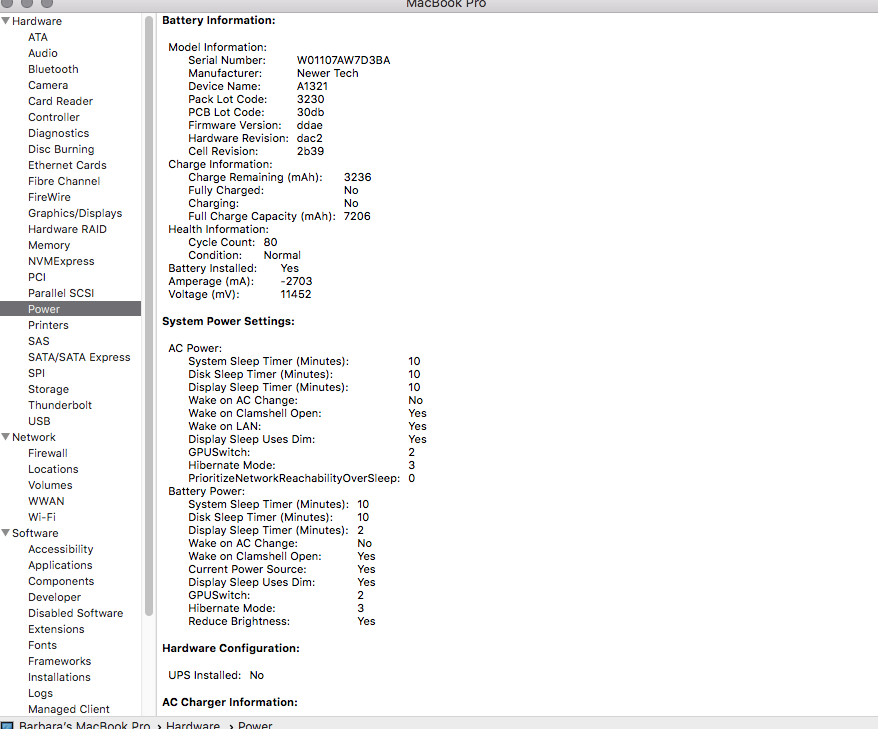Image resolution: width=878 pixels, height=729 pixels.
Task: Click the computer icon in path bar
Action: point(7,725)
